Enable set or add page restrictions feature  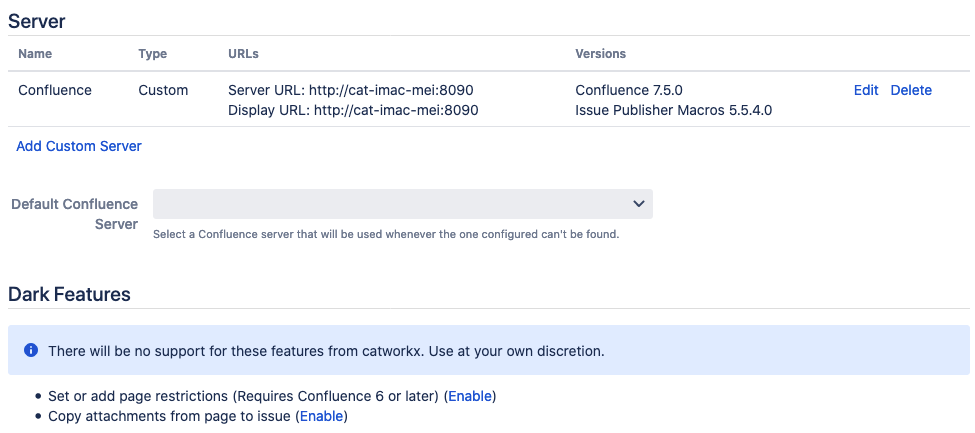(470, 396)
